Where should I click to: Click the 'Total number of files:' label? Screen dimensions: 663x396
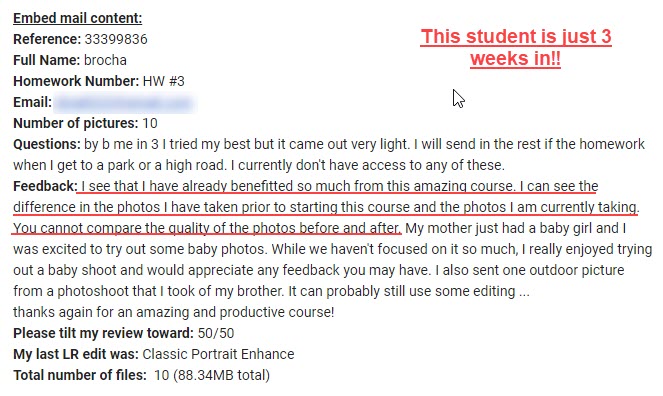coord(80,375)
